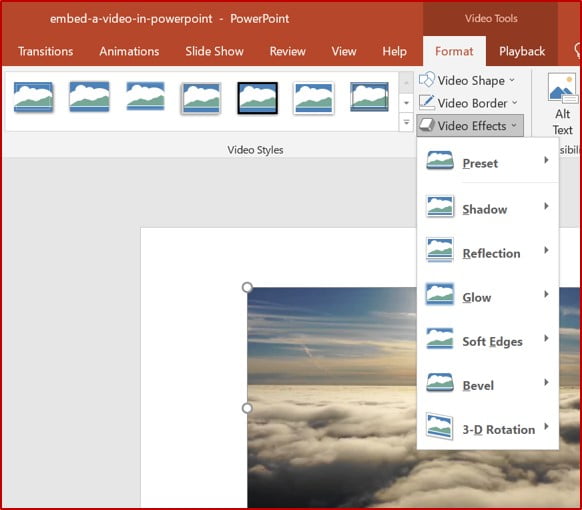Apply the first video style thumbnail

click(33, 97)
